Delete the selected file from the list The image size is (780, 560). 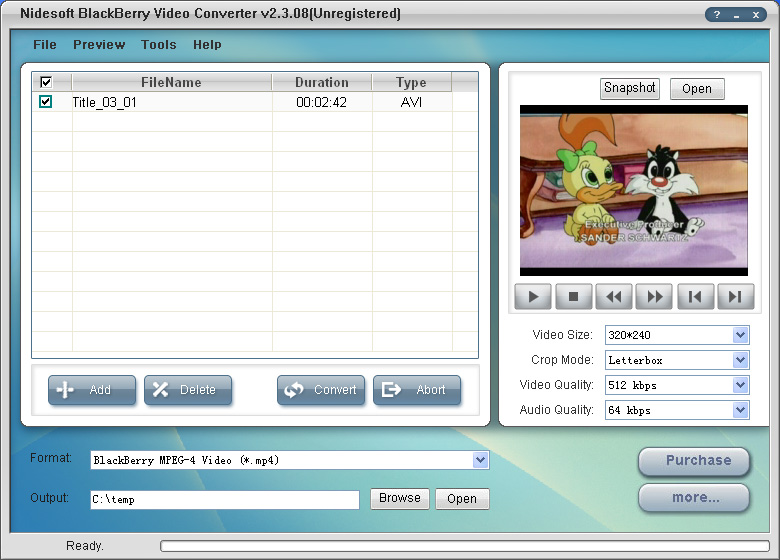click(188, 390)
